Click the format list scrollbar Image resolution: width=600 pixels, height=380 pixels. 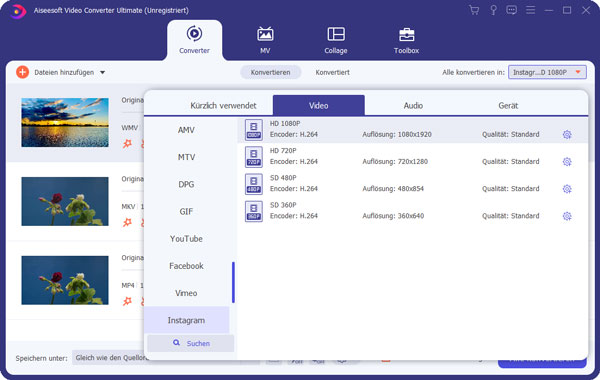[x=233, y=282]
